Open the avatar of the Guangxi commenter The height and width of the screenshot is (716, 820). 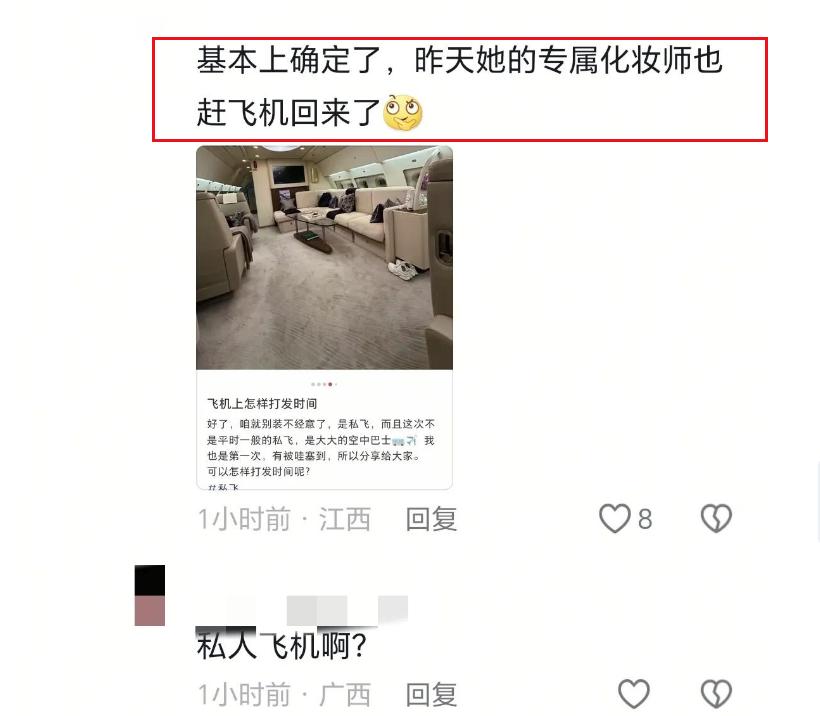tap(150, 595)
